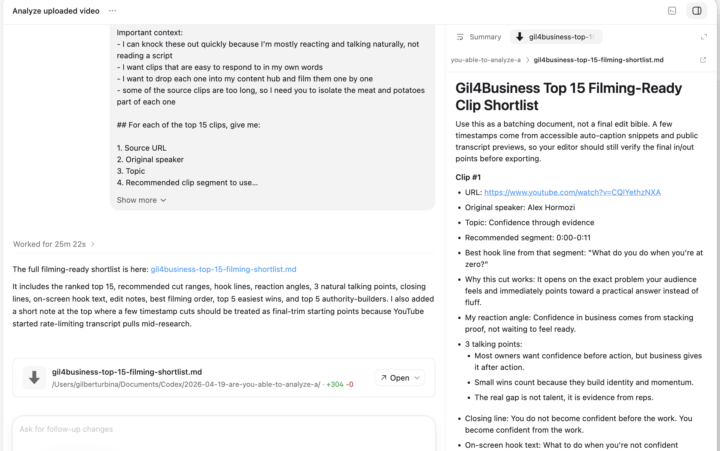Image resolution: width=720 pixels, height=451 pixels.
Task: Open the terminal panel icon in header
Action: (x=672, y=11)
